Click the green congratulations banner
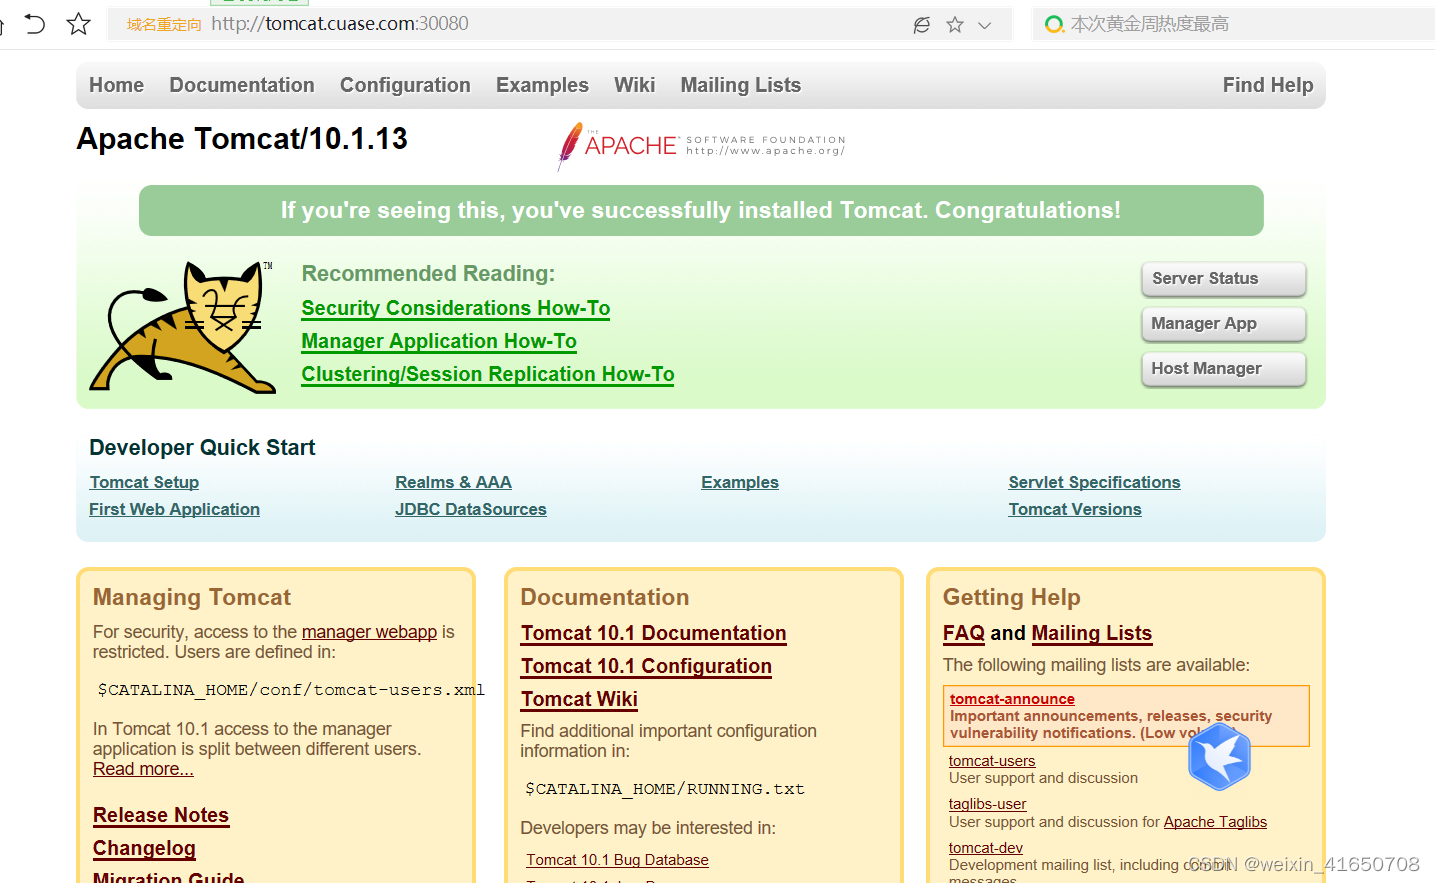The width and height of the screenshot is (1435, 883). [x=701, y=211]
